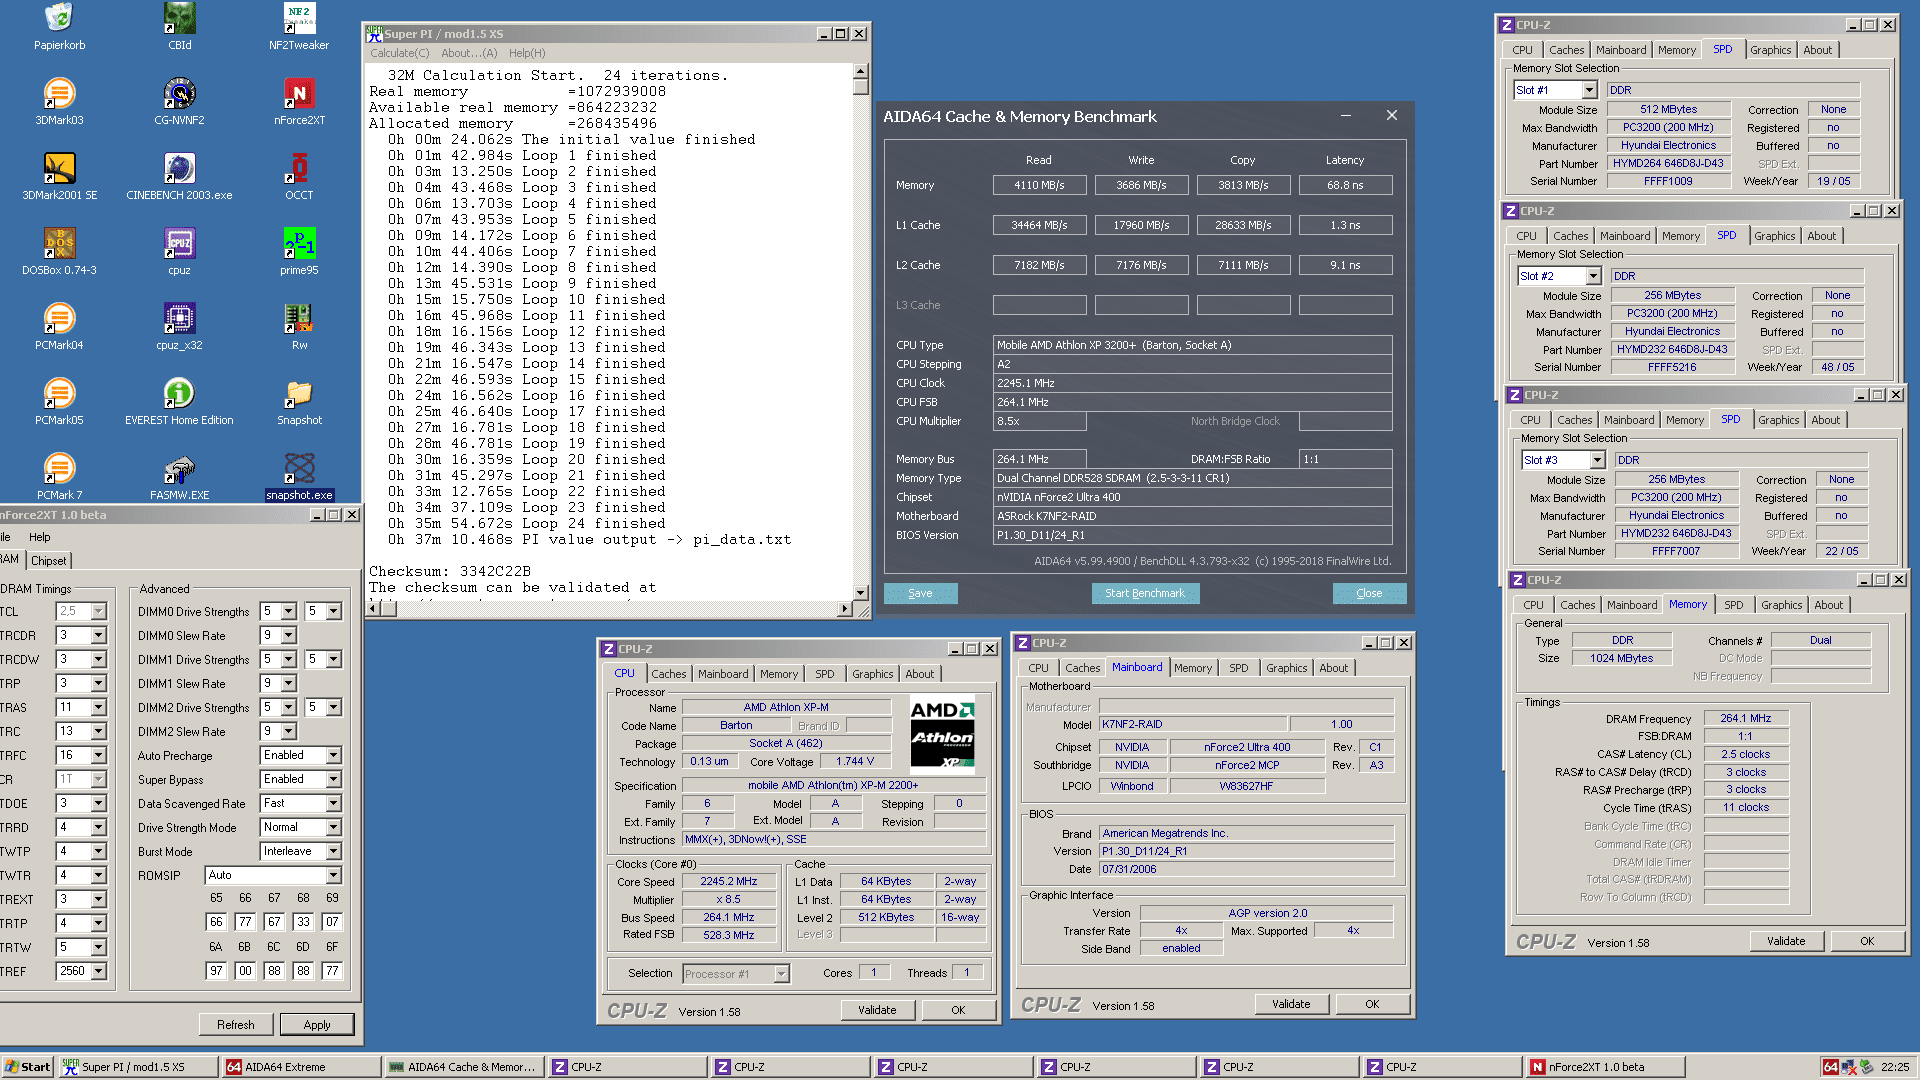
Task: Click the ROMSIP register 65 value field
Action: click(x=216, y=922)
